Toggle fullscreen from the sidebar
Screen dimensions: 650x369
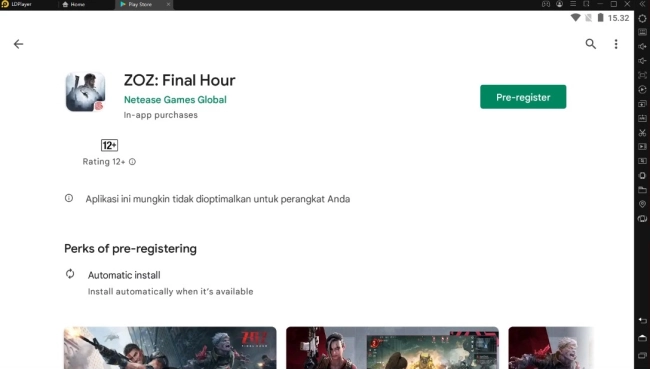[x=642, y=75]
